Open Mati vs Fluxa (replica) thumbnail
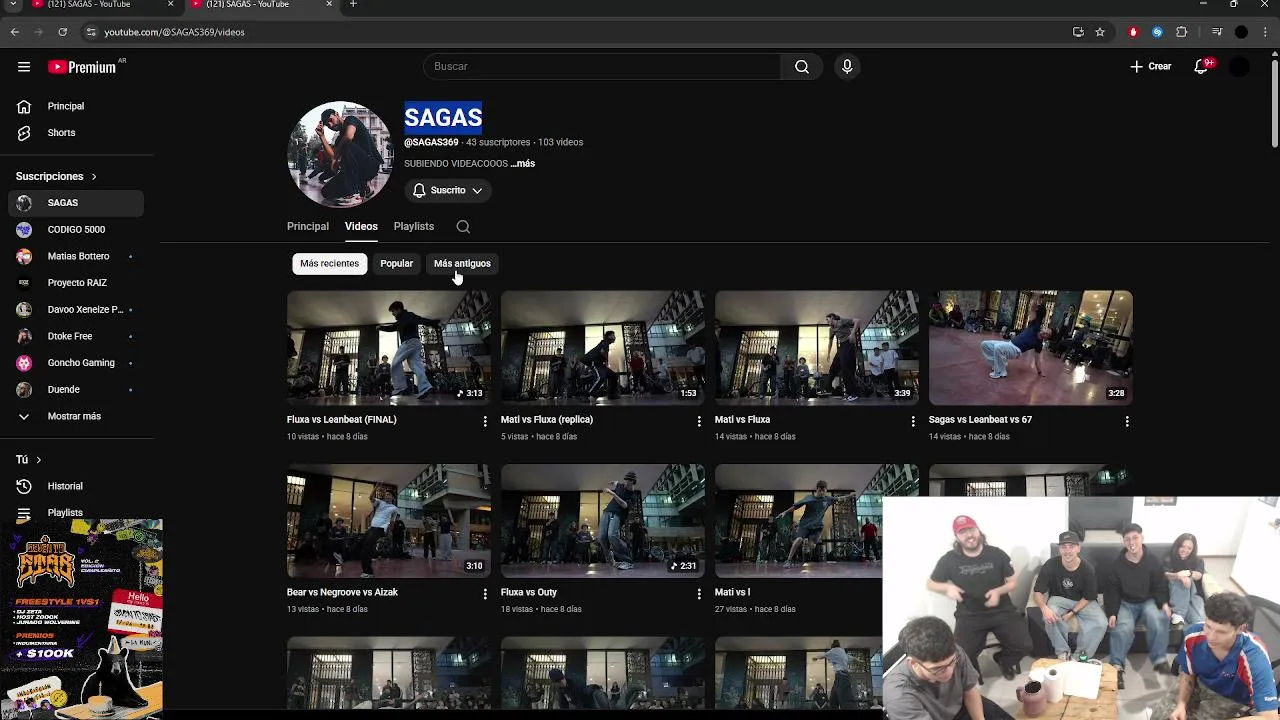1280x720 pixels. click(603, 348)
